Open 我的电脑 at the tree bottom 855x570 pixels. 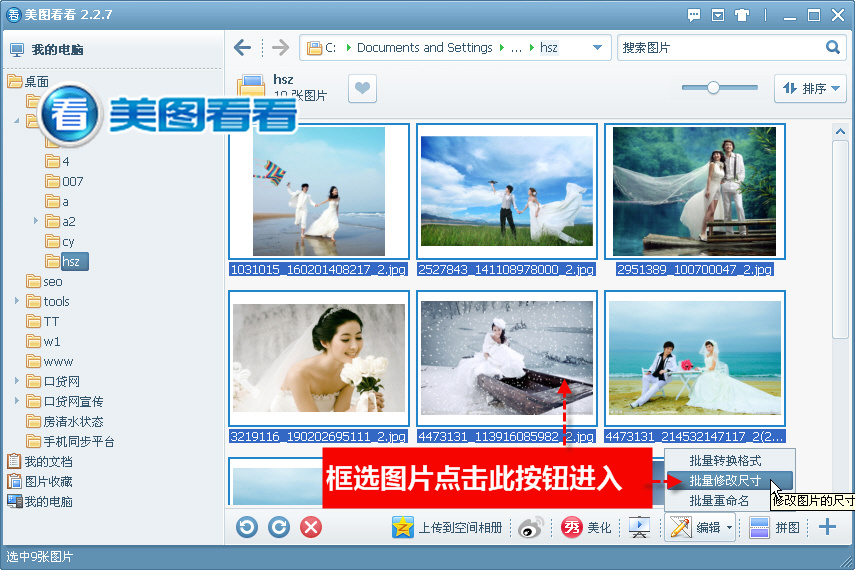(x=40, y=501)
